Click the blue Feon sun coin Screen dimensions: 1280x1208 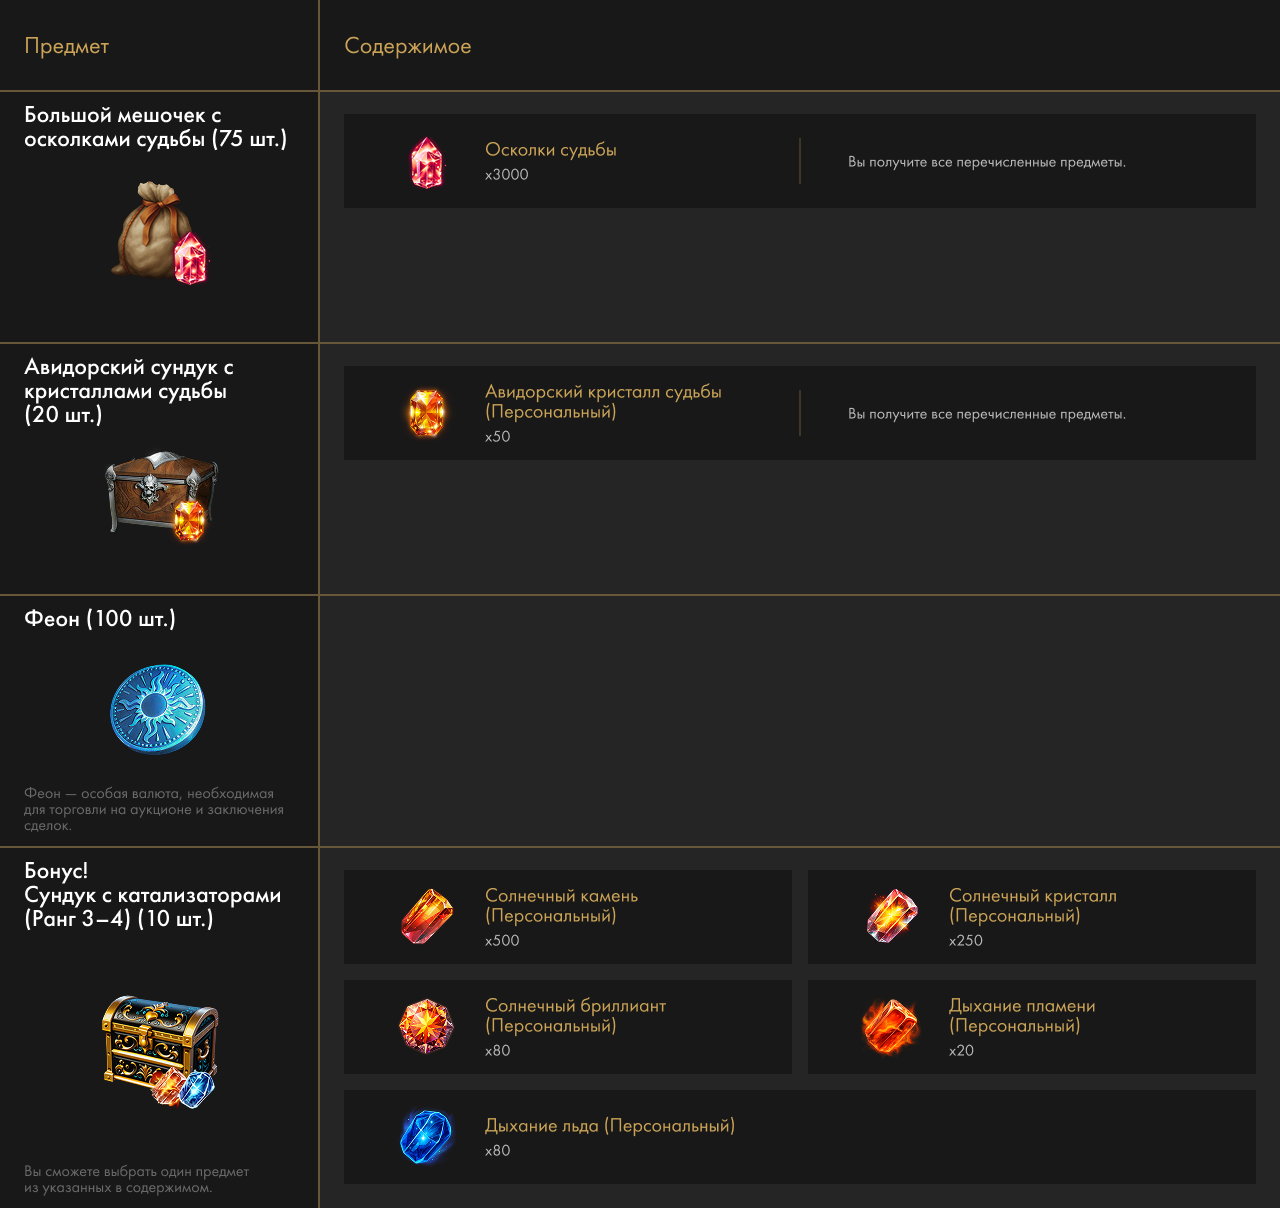click(x=157, y=709)
